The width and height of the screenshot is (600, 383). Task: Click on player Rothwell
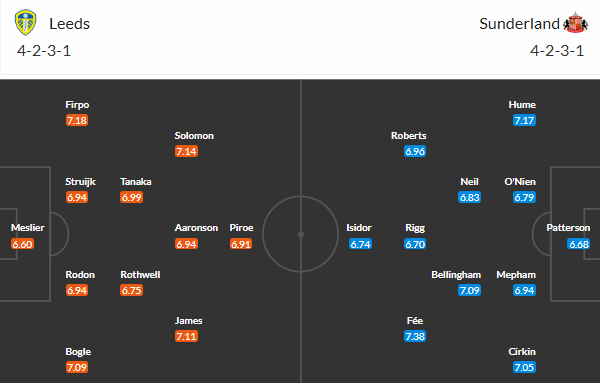click(140, 275)
